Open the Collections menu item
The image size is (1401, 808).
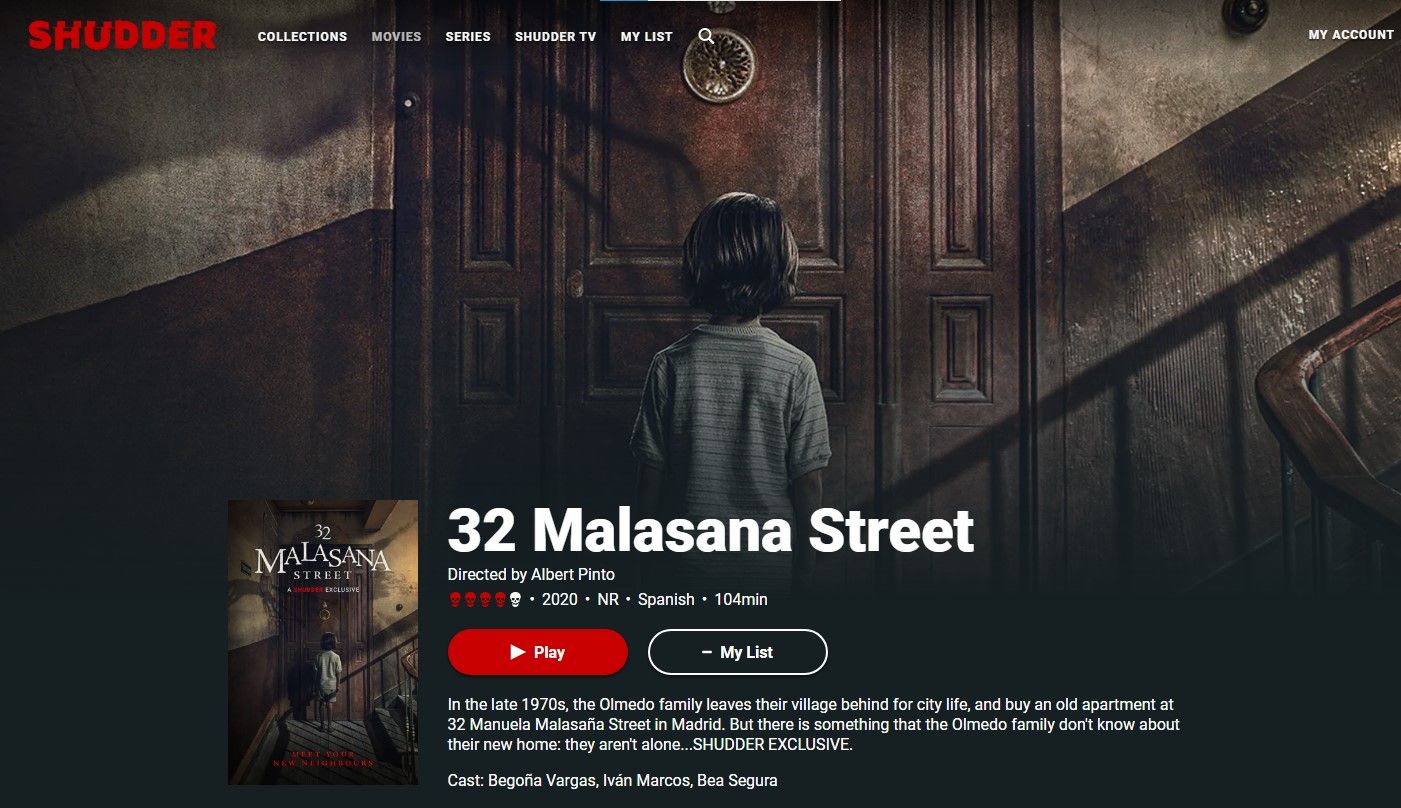(x=302, y=36)
